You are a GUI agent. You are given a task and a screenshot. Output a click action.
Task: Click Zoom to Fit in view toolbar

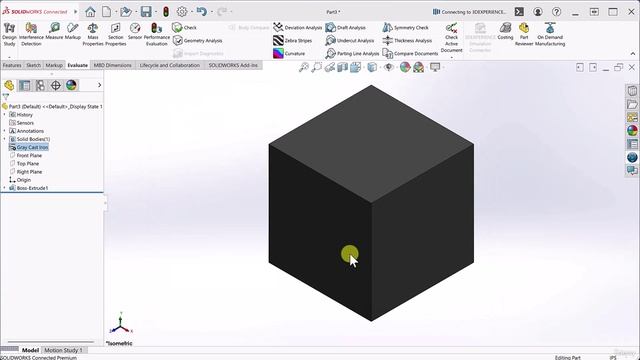click(304, 67)
